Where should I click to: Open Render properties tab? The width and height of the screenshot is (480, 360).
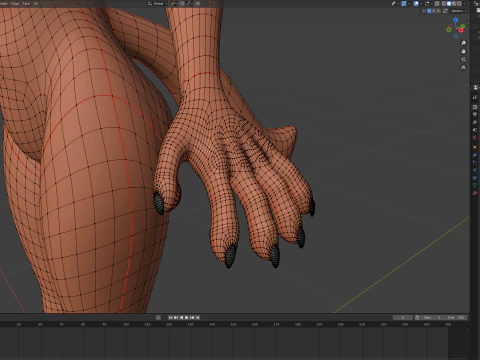(x=475, y=107)
